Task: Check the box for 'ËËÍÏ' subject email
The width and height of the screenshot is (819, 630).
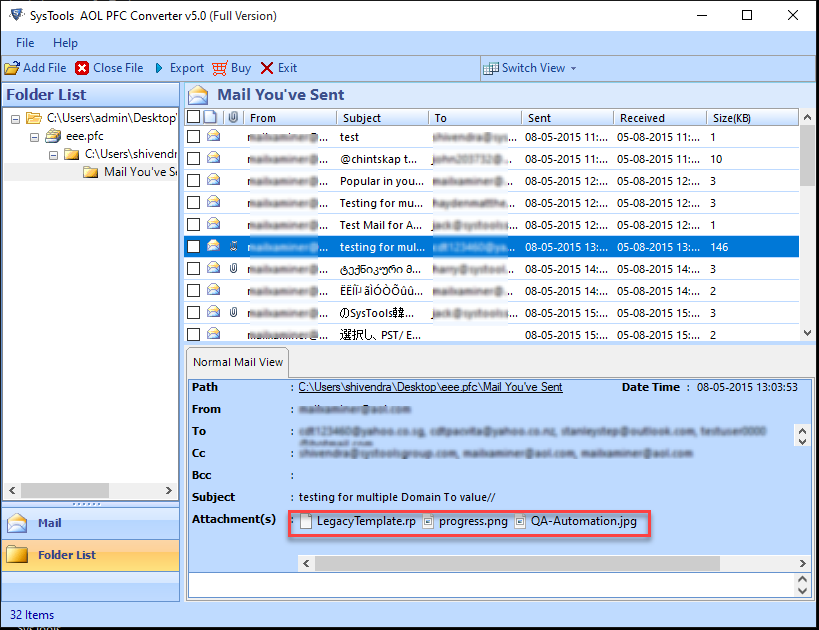Action: pyautogui.click(x=193, y=290)
